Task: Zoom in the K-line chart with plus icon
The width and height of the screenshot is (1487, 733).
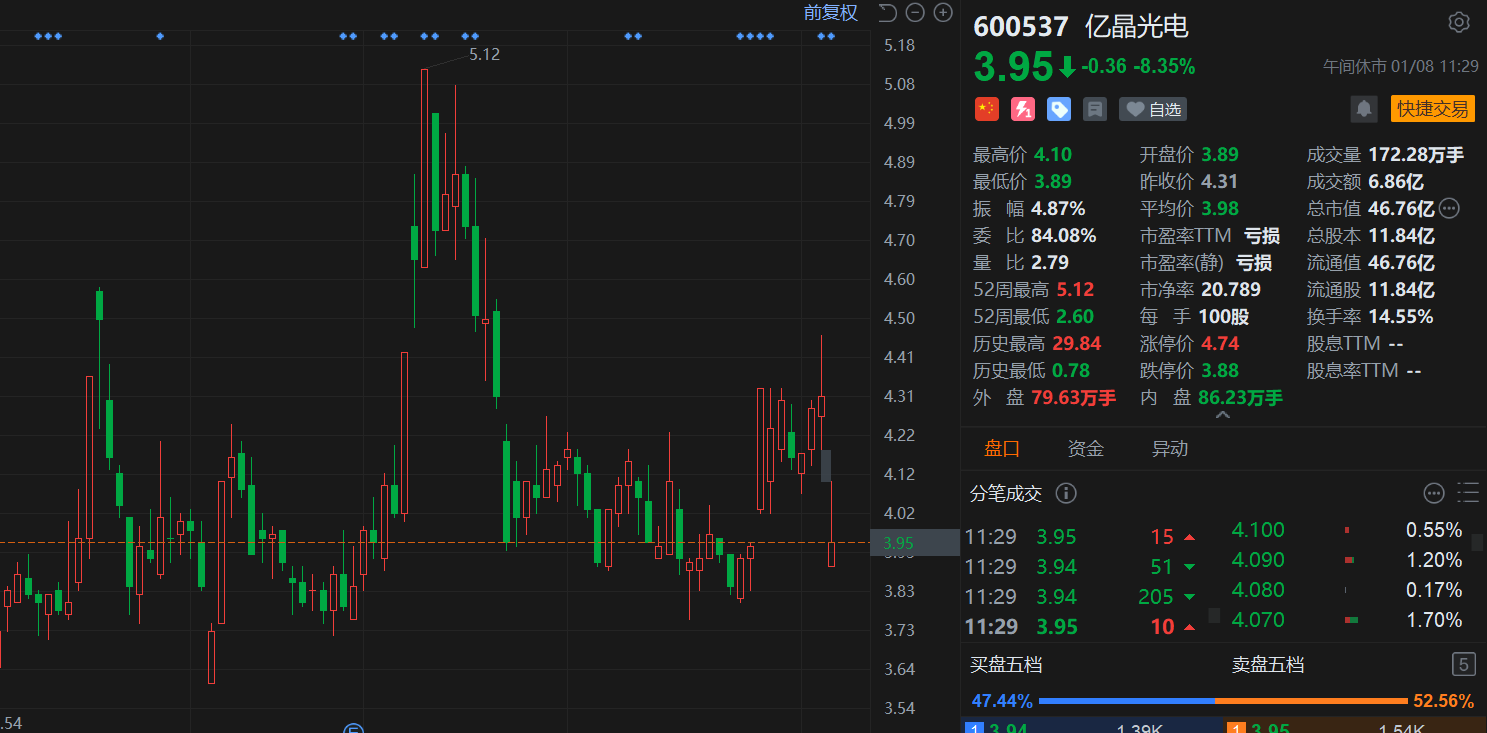Action: pyautogui.click(x=943, y=13)
